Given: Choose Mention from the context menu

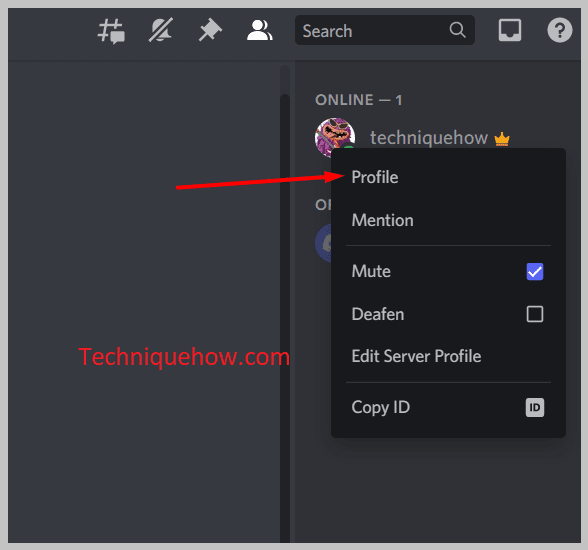Looking at the screenshot, I should point(448,220).
